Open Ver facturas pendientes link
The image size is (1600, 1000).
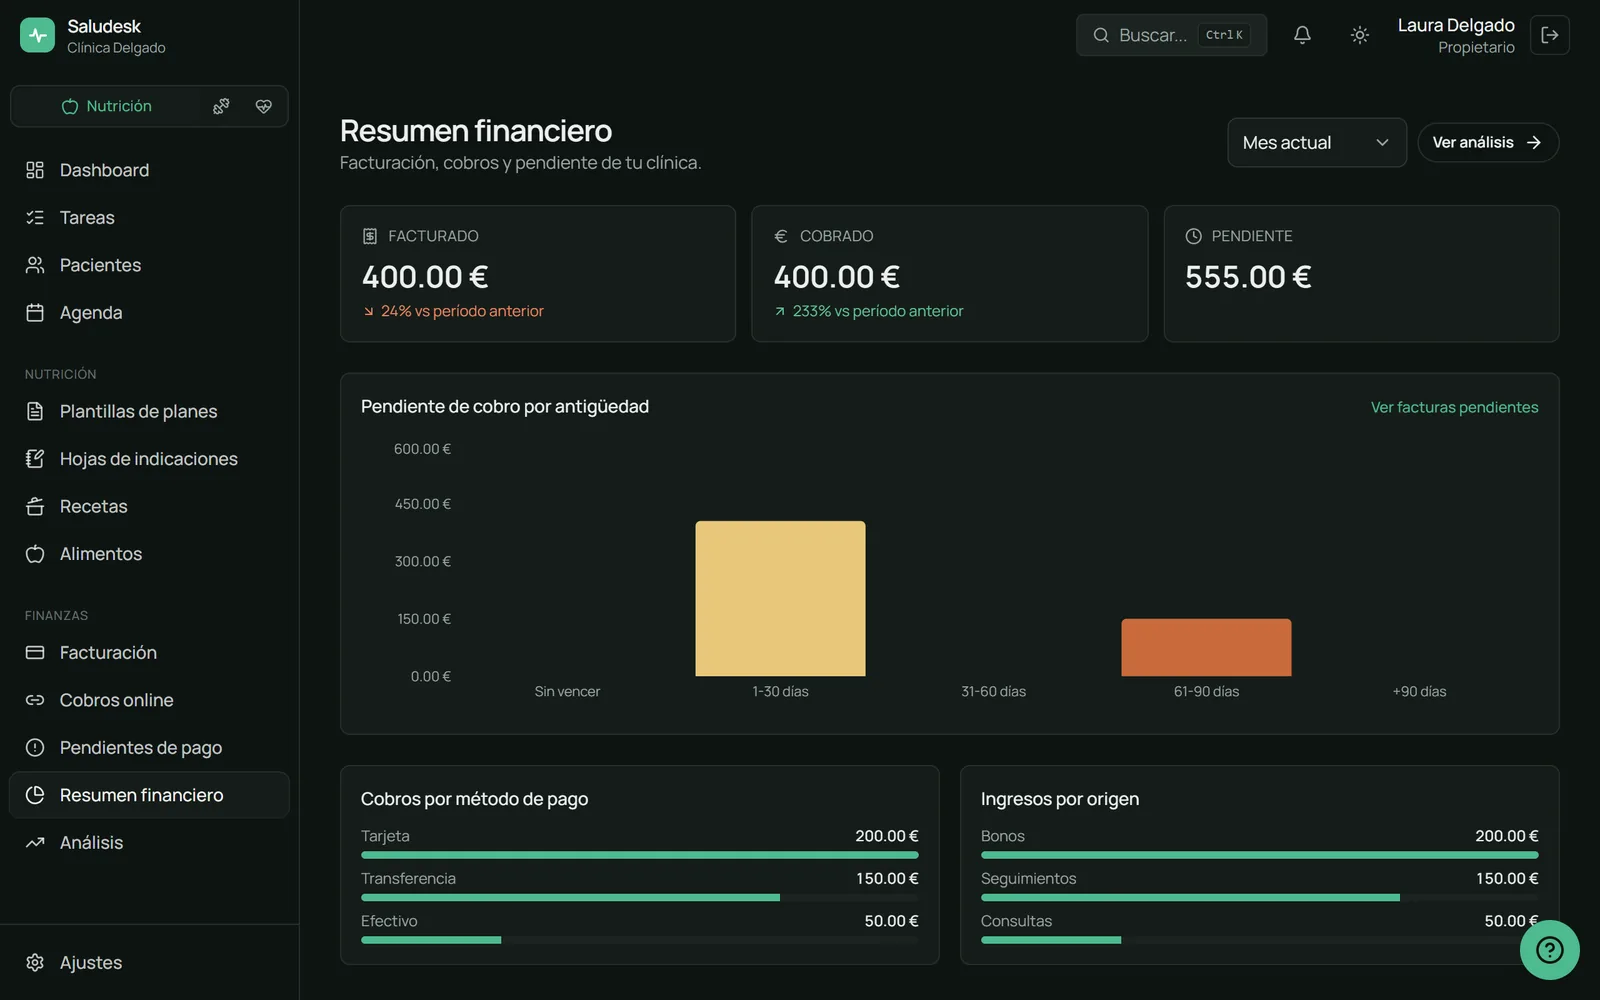point(1454,407)
